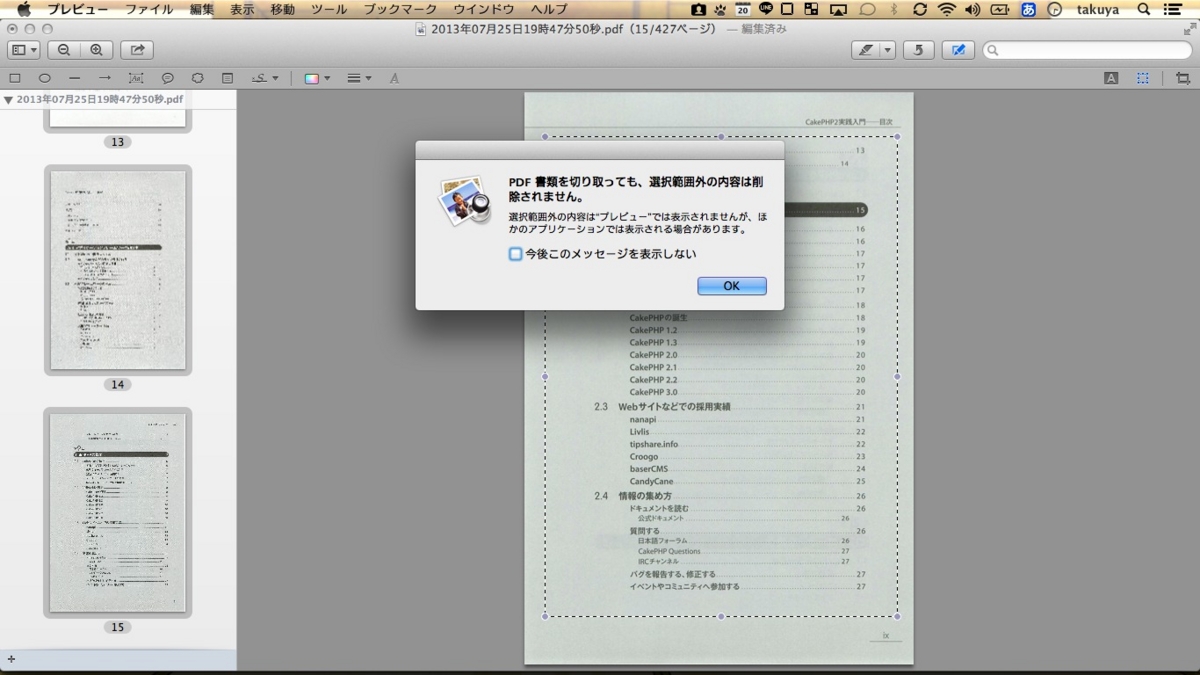Image resolution: width=1200 pixels, height=675 pixels.
Task: Select the thought bubble tool
Action: pyautogui.click(x=198, y=78)
